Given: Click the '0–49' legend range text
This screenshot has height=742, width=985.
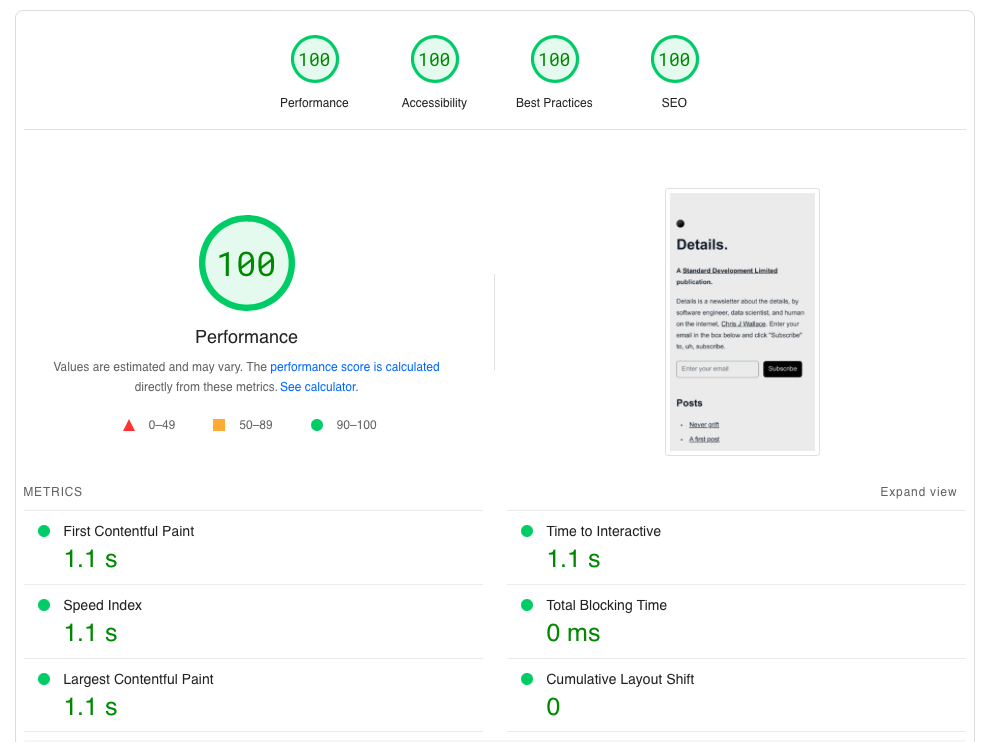Looking at the screenshot, I should (161, 425).
